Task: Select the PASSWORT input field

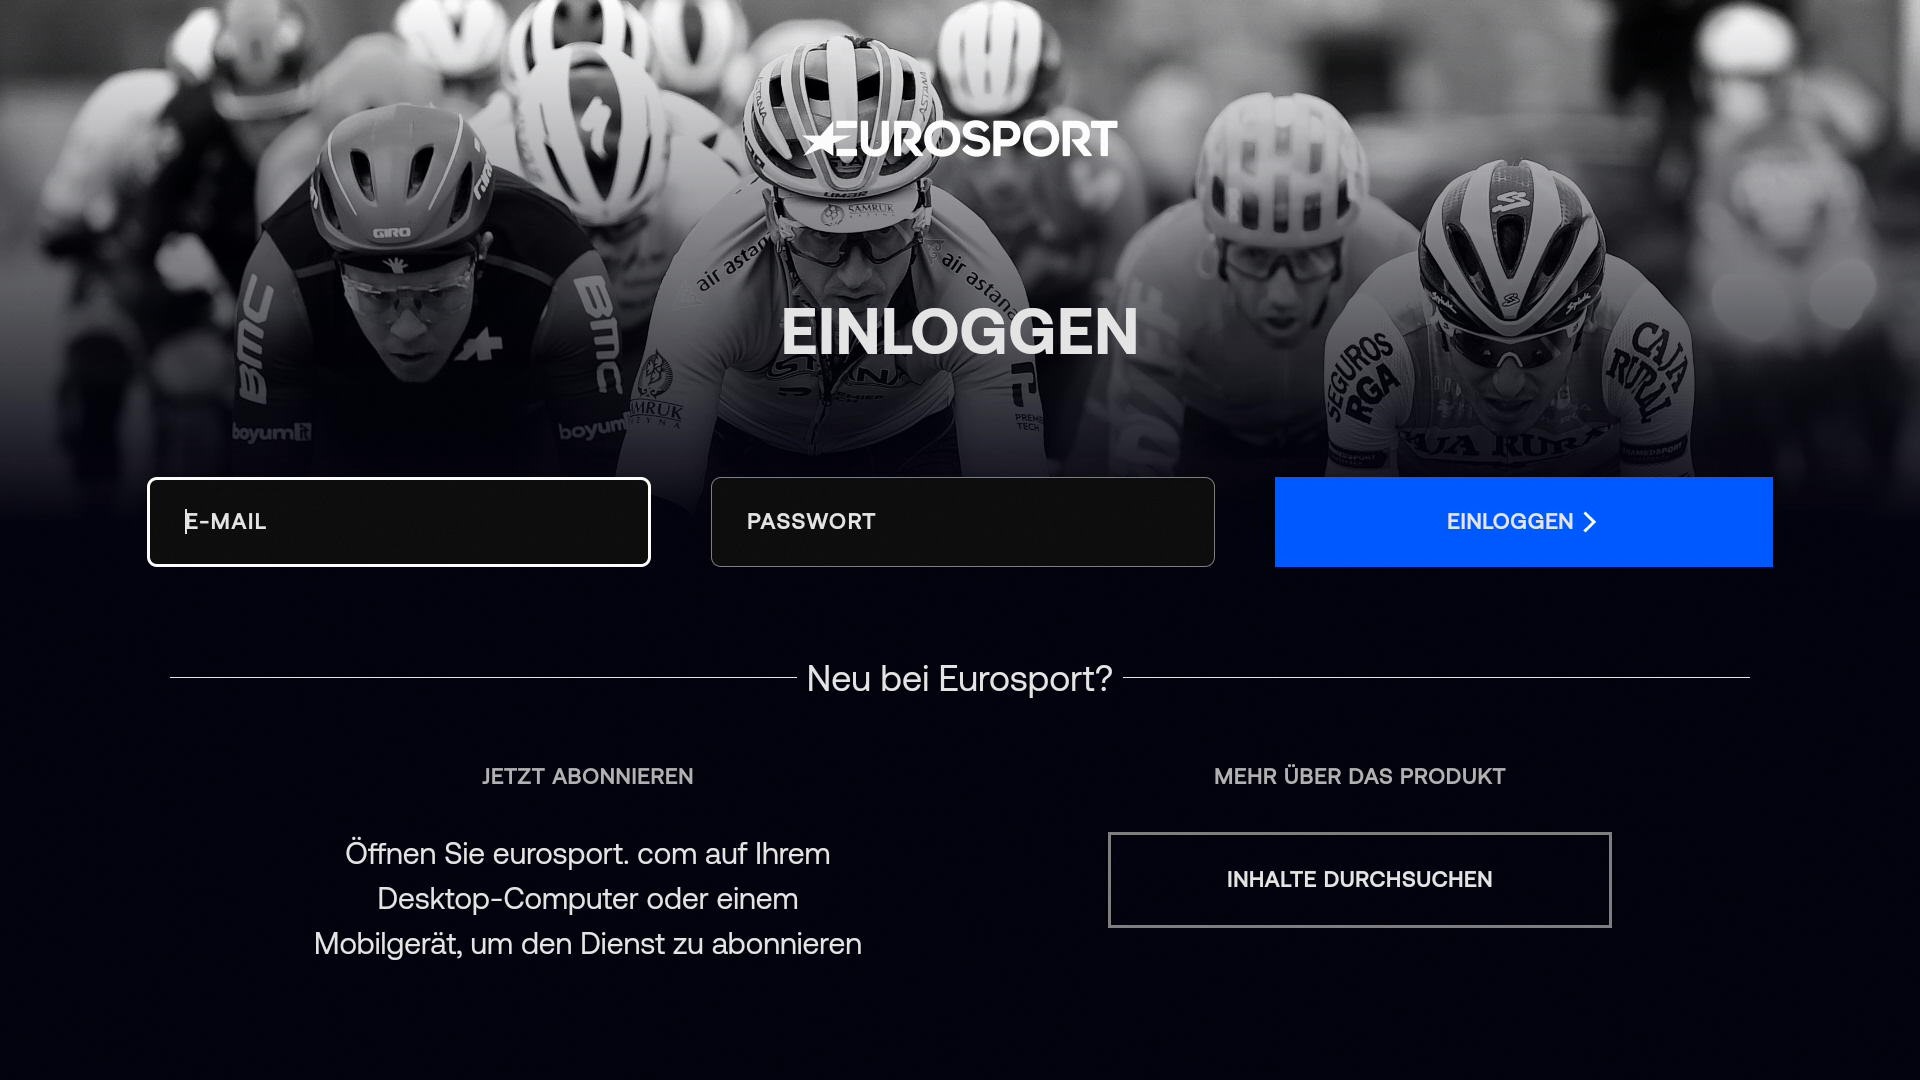Action: 962,522
